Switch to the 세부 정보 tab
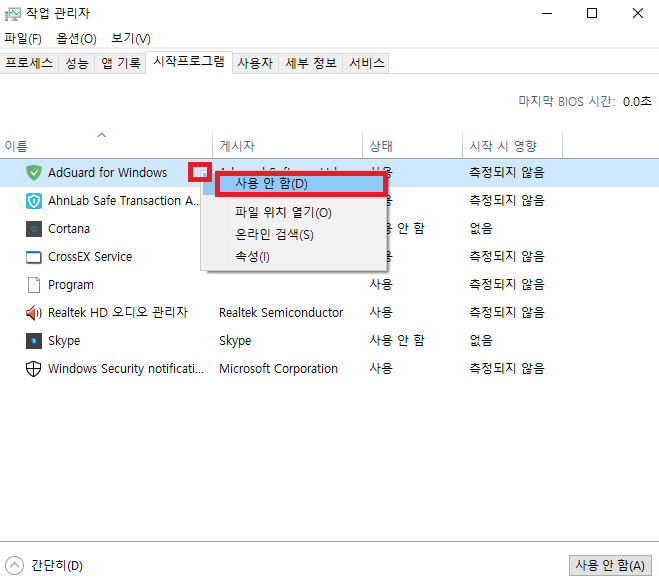659x585 pixels. point(311,63)
